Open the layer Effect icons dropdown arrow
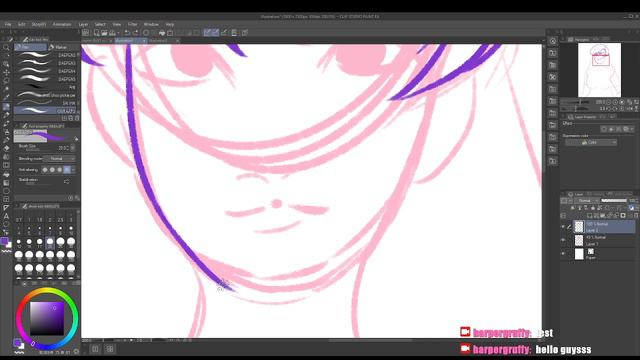The image size is (640, 360). tap(632, 129)
